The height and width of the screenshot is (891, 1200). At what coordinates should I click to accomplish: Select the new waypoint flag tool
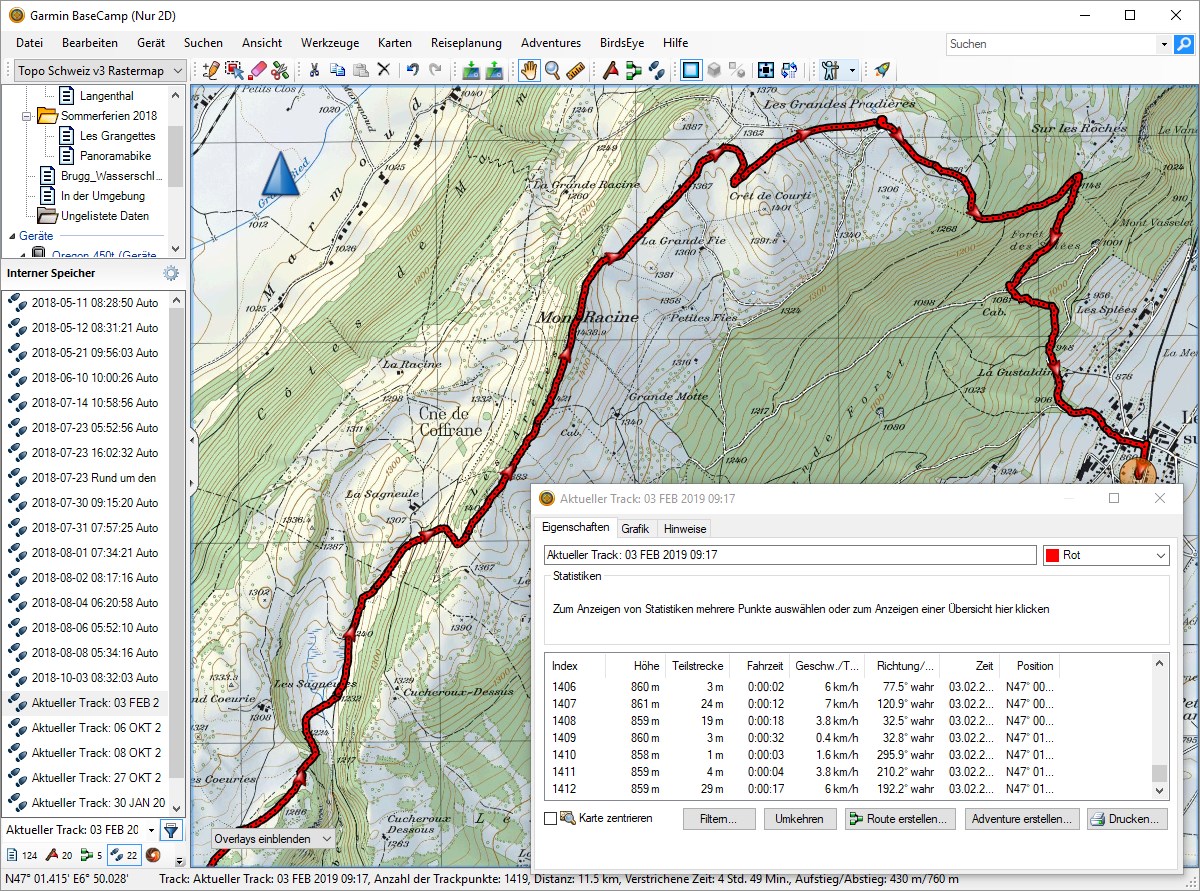[610, 70]
